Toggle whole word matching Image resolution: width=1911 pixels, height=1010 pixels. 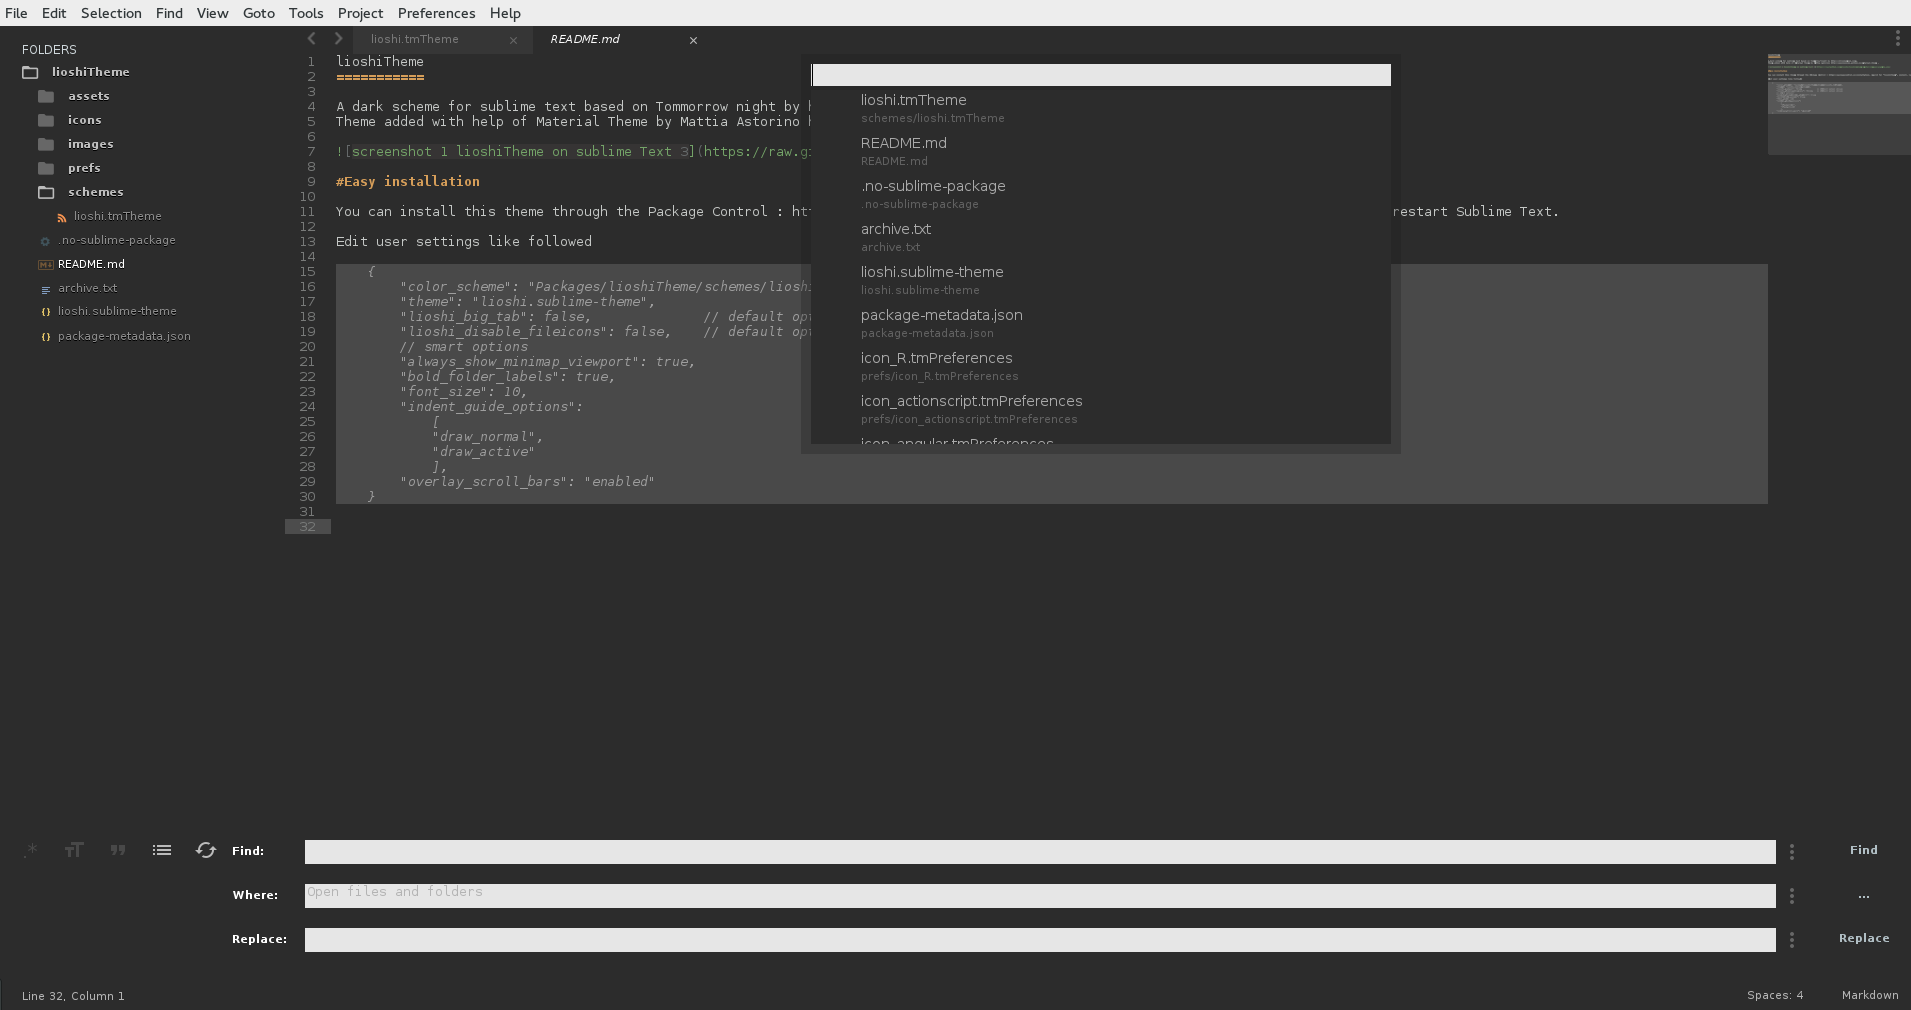click(x=117, y=851)
